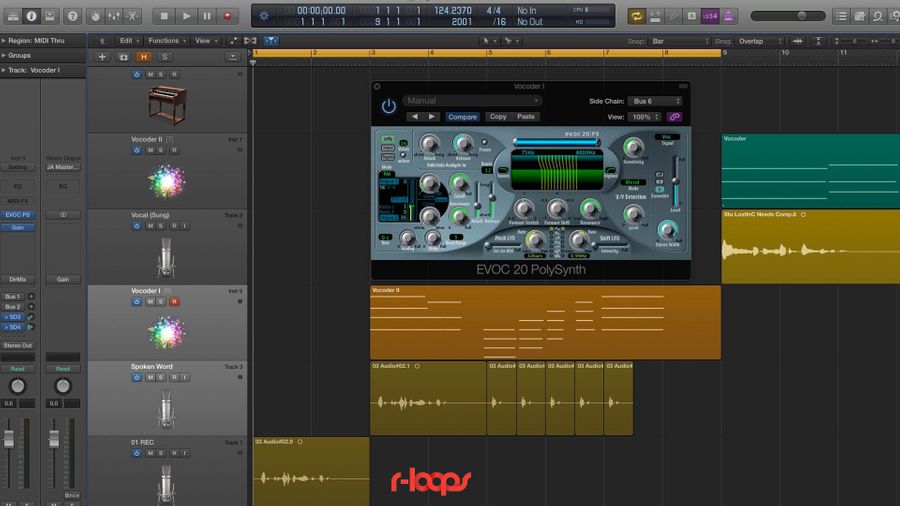This screenshot has width=900, height=506.
Task: Open the global tracks dropdown button
Action: tap(232, 57)
